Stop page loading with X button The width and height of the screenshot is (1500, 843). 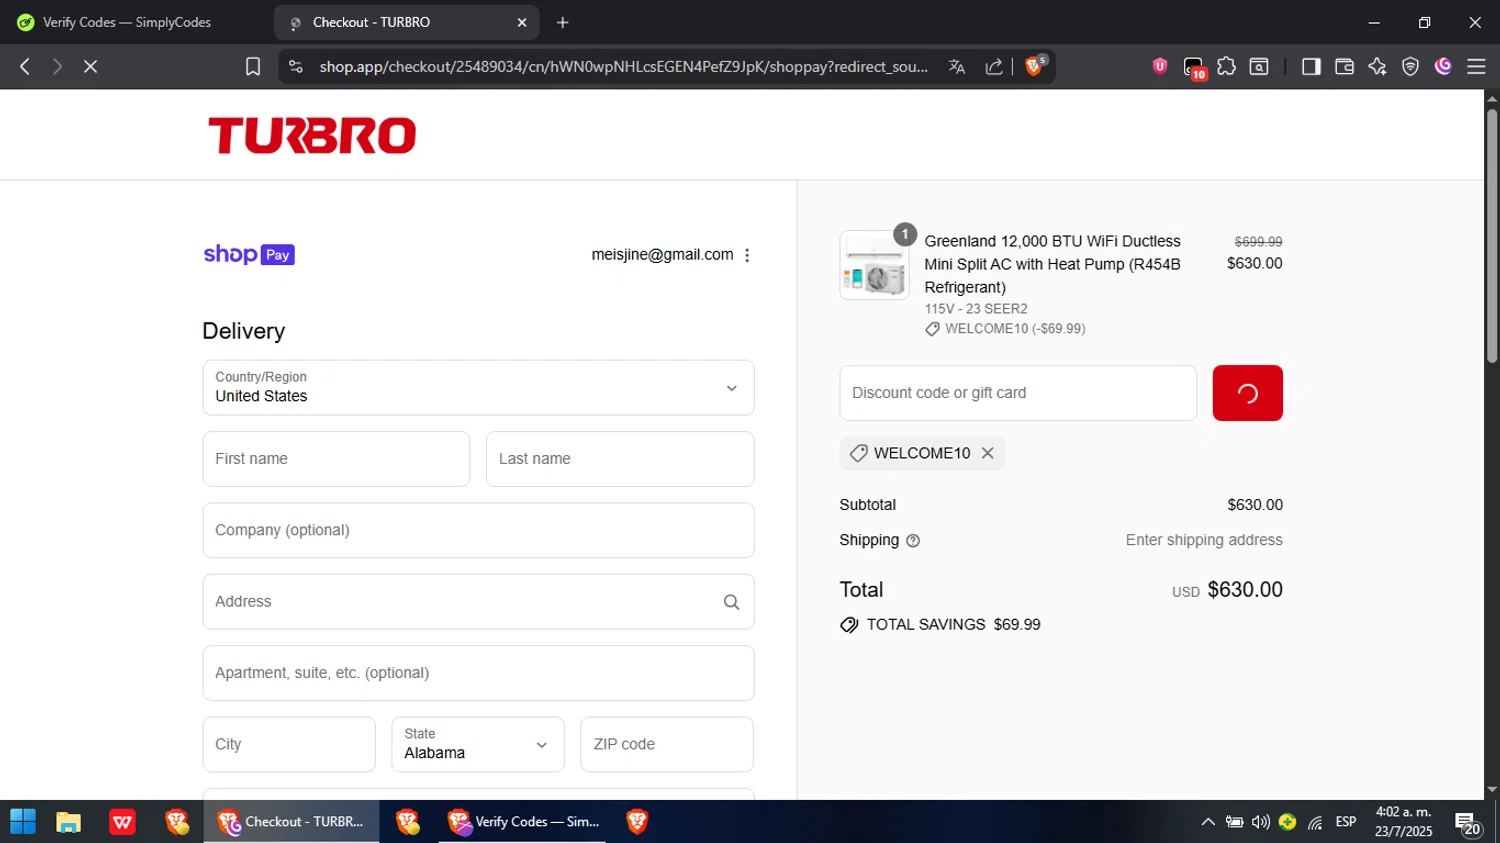[90, 66]
